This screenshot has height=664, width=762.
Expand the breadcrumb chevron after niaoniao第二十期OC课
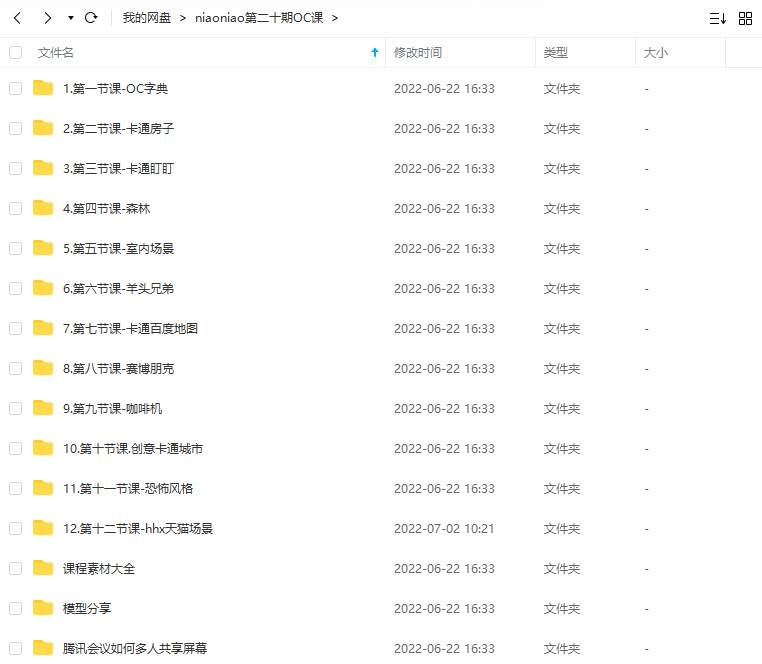coord(335,18)
